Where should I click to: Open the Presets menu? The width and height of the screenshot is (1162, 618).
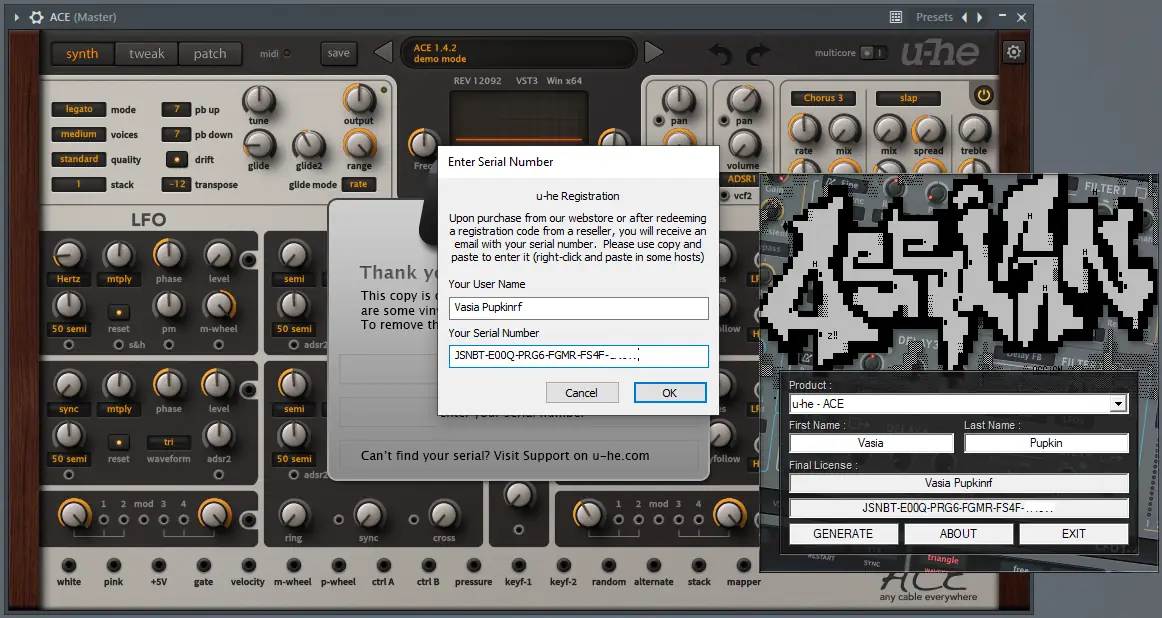pos(934,17)
